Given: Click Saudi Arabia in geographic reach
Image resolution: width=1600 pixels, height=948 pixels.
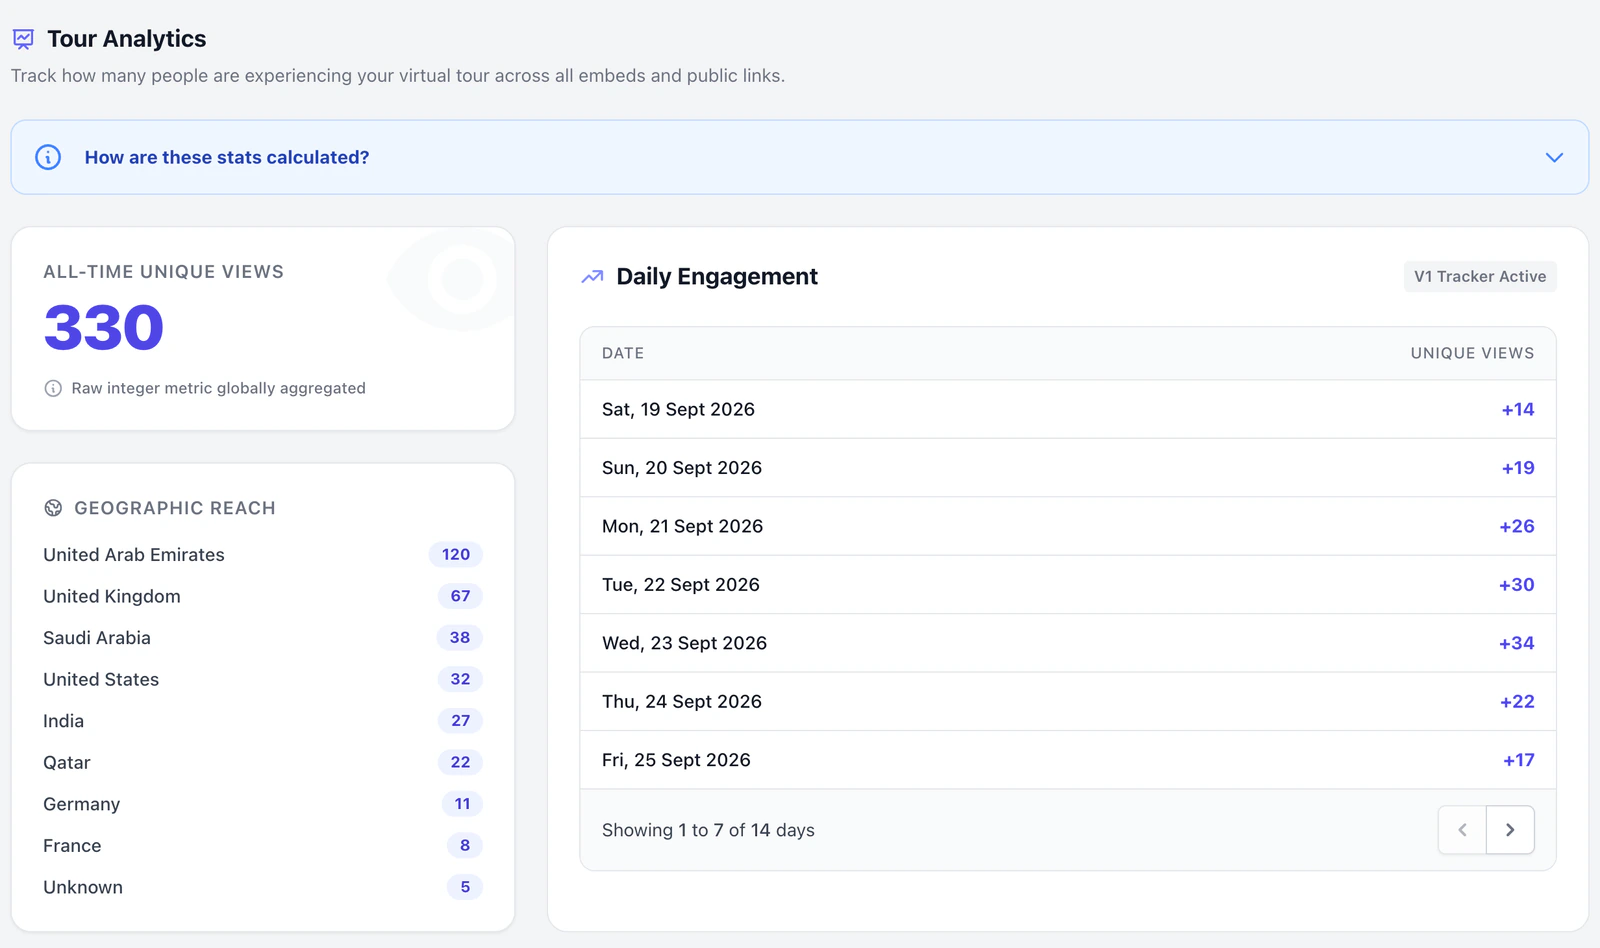Looking at the screenshot, I should (x=97, y=638).
